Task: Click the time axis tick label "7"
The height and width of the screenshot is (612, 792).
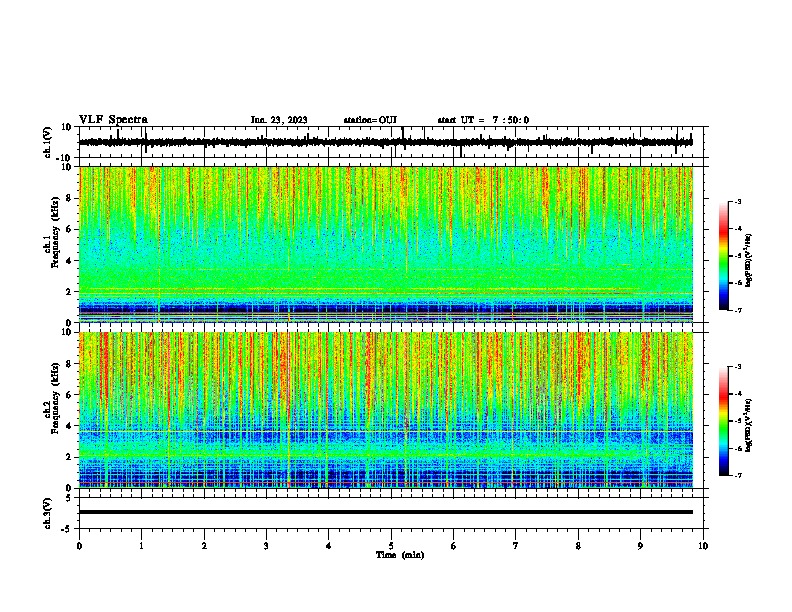Action: (516, 546)
